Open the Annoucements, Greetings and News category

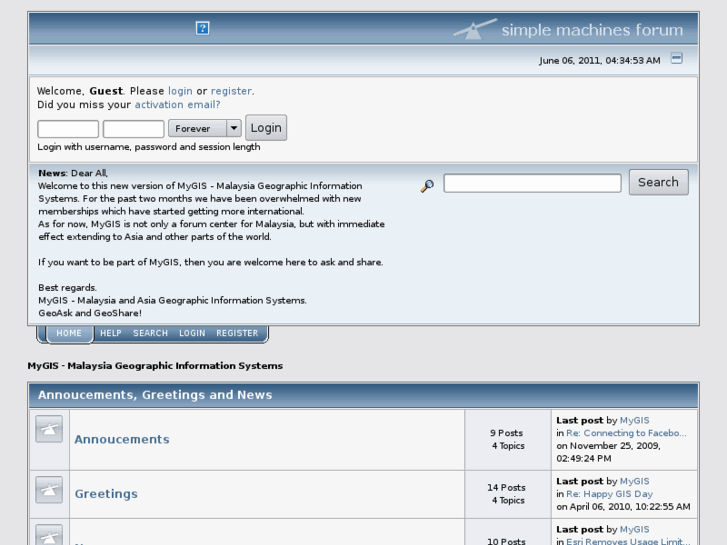click(155, 395)
